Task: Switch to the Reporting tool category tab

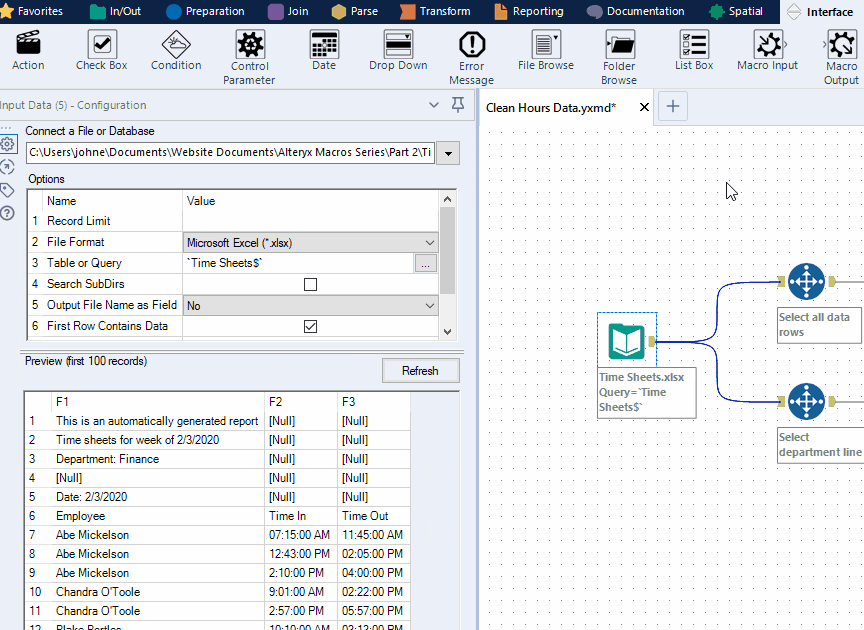Action: (529, 11)
